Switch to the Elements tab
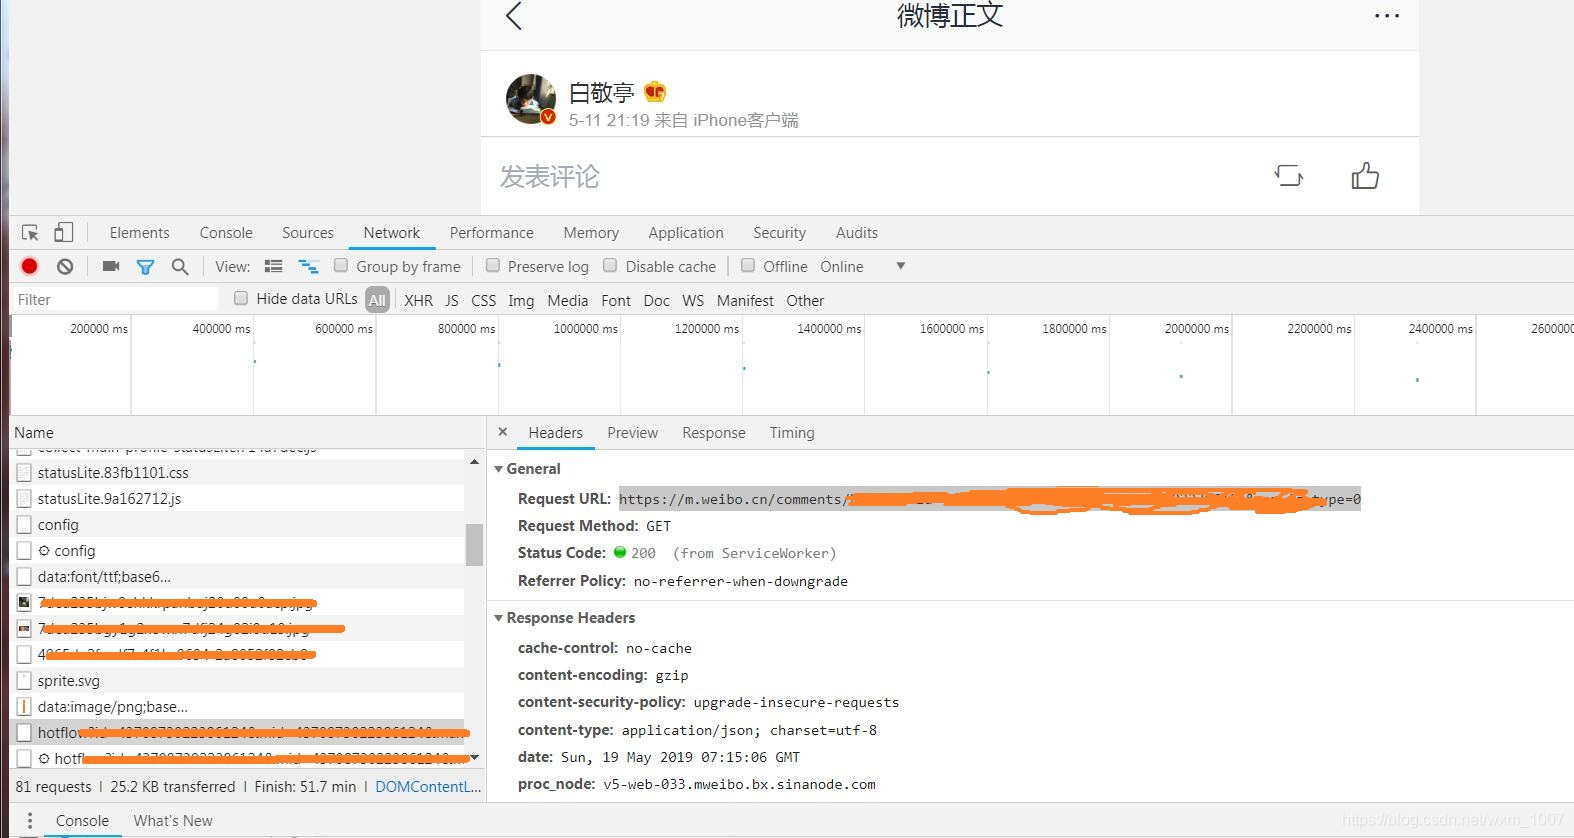 tap(139, 233)
